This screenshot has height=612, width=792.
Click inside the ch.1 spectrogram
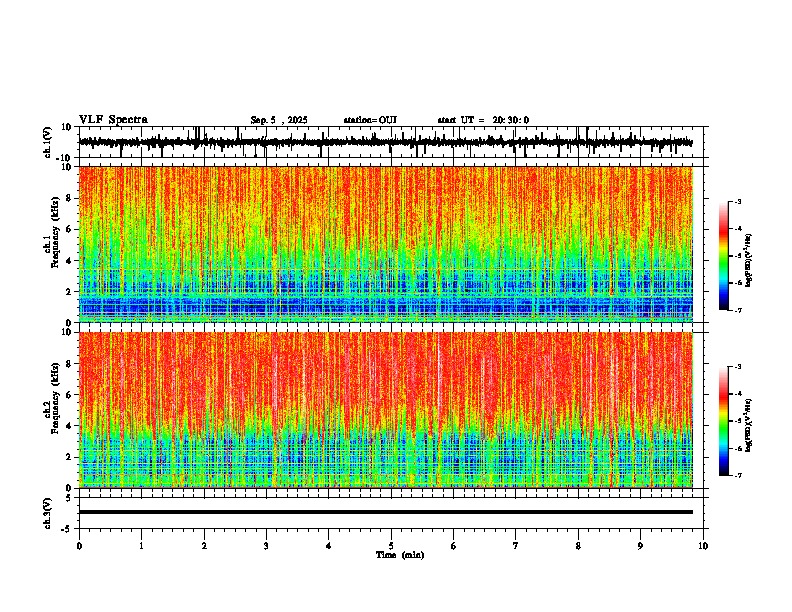click(386, 244)
